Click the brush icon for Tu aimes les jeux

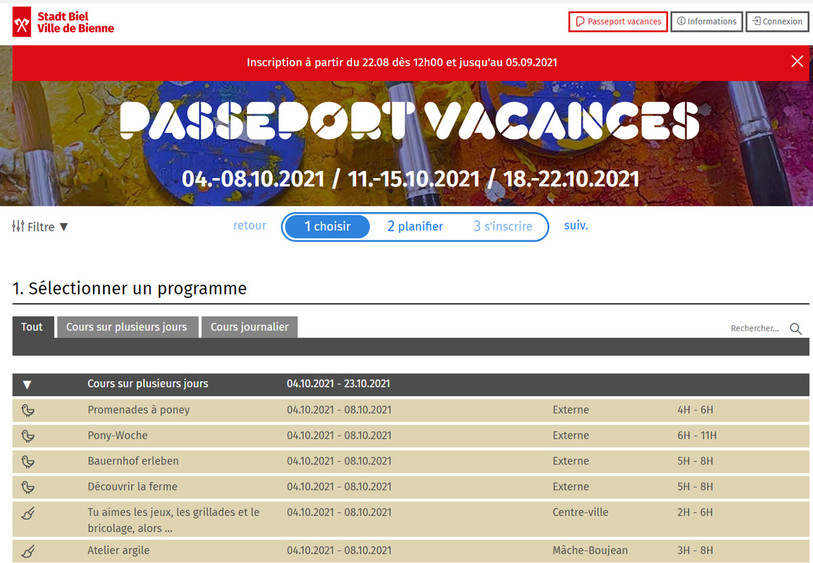[28, 514]
